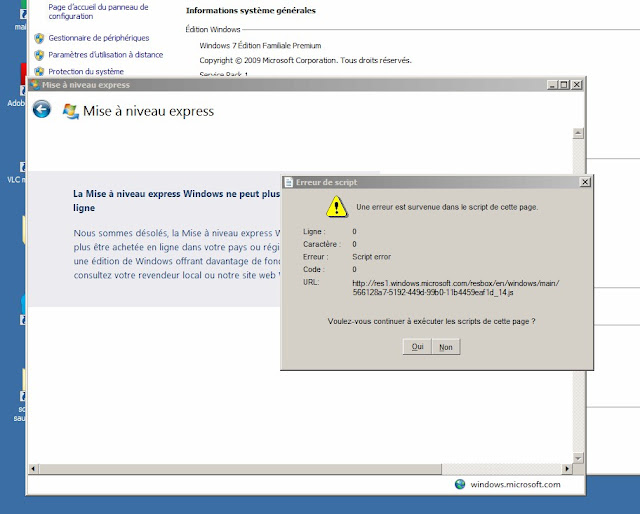Screen dimensions: 640x514
Task: Open Page d'accueil du panneau de configuration
Action: point(98,11)
